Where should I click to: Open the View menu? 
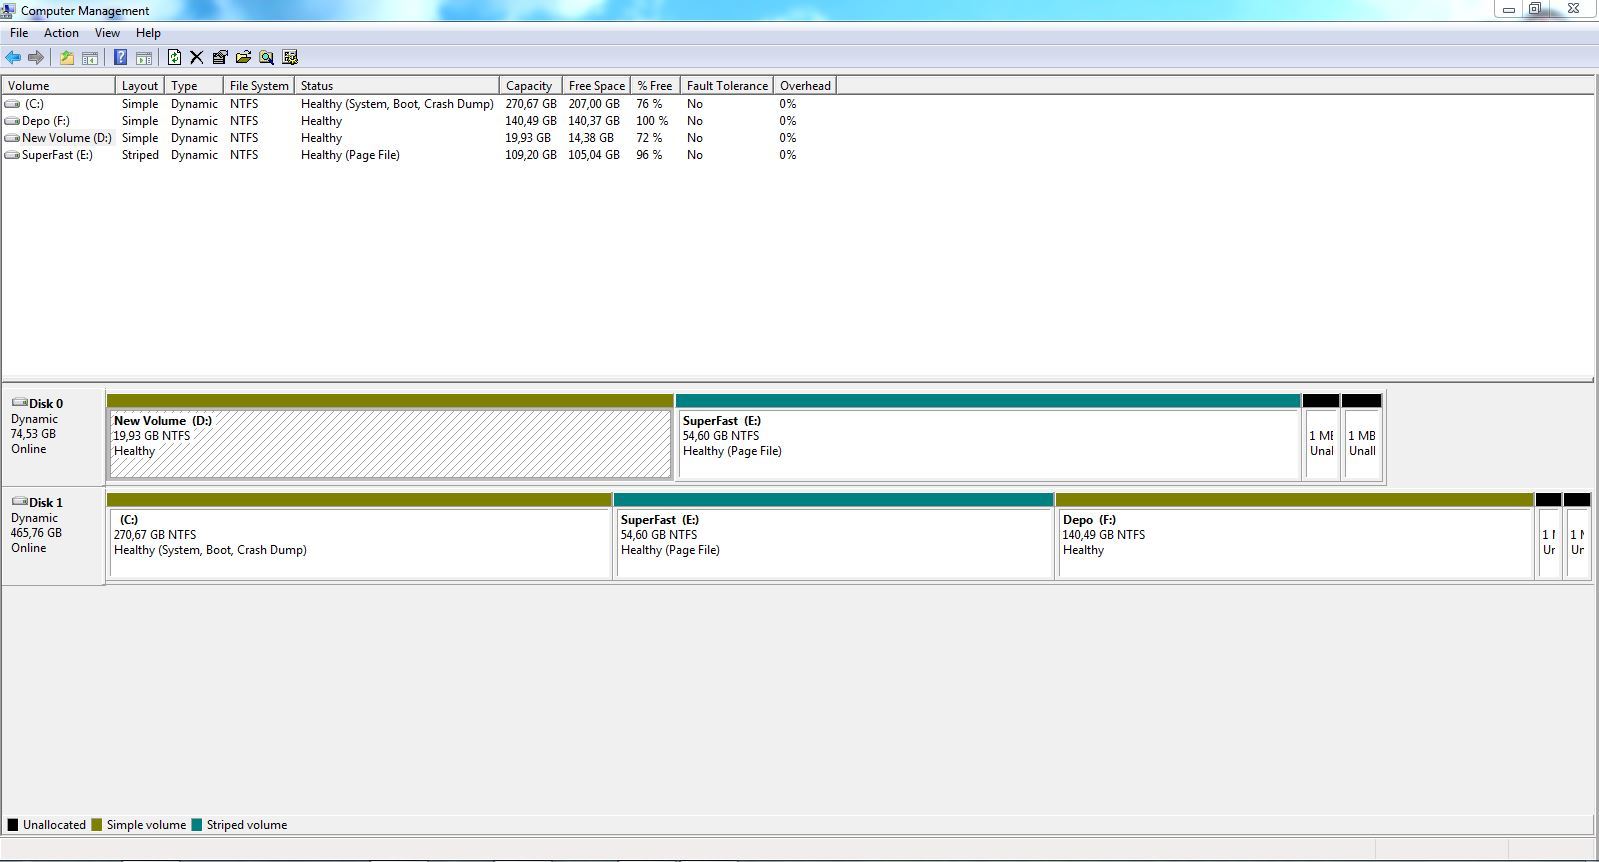(x=107, y=33)
